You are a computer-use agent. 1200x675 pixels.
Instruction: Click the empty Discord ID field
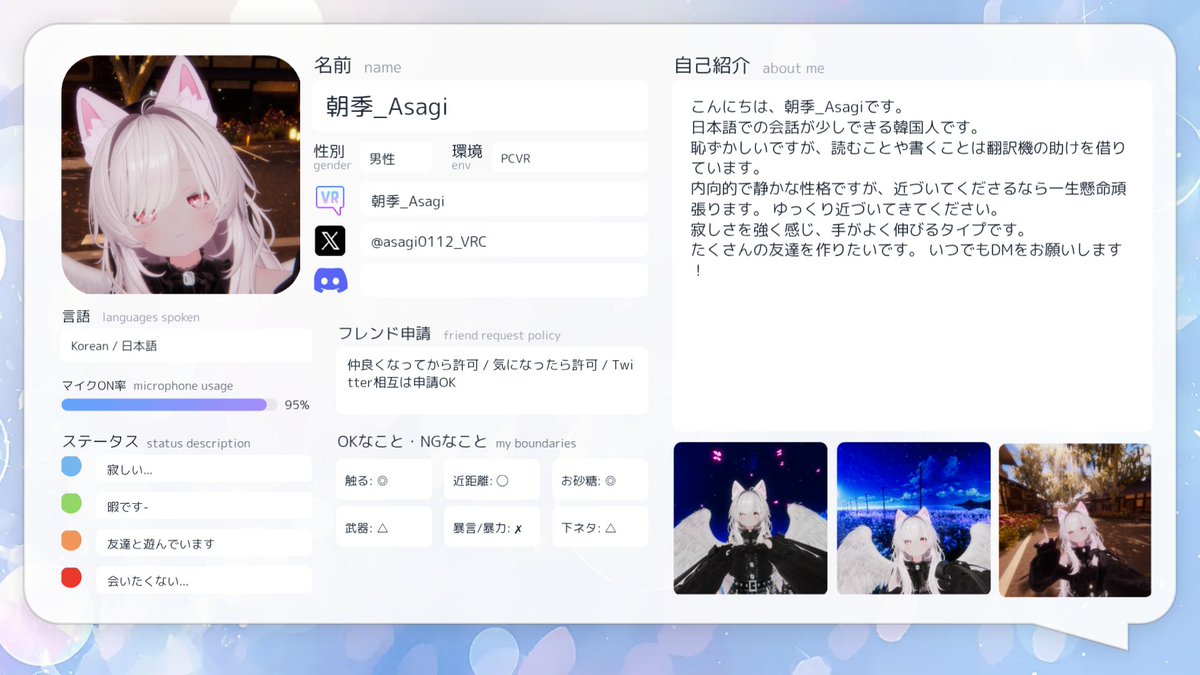click(x=504, y=280)
